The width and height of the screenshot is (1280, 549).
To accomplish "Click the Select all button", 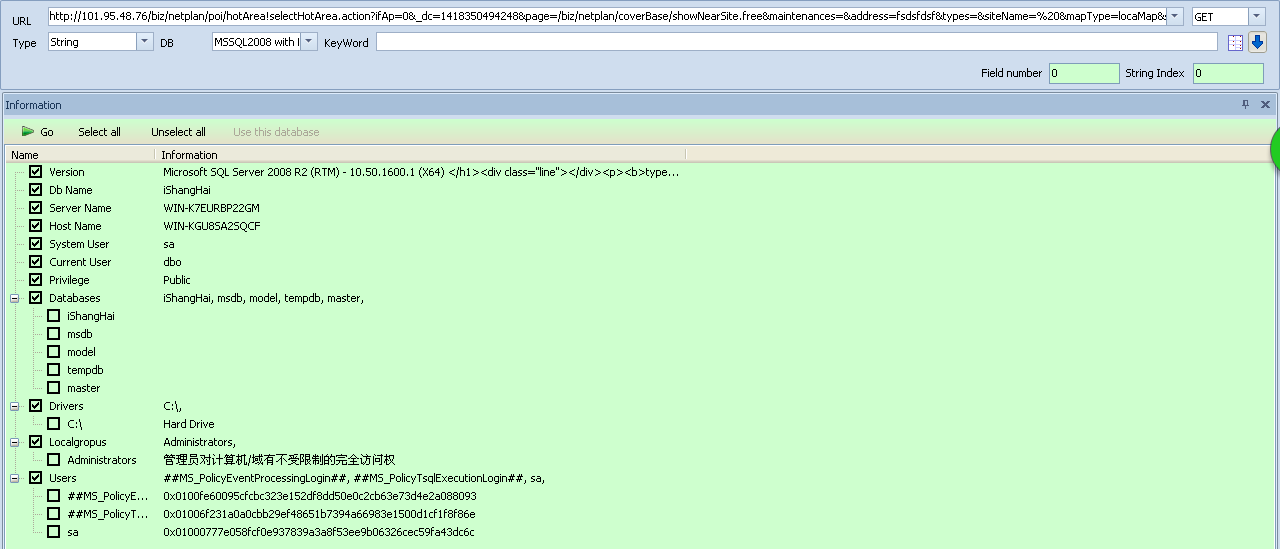I will coord(100,132).
